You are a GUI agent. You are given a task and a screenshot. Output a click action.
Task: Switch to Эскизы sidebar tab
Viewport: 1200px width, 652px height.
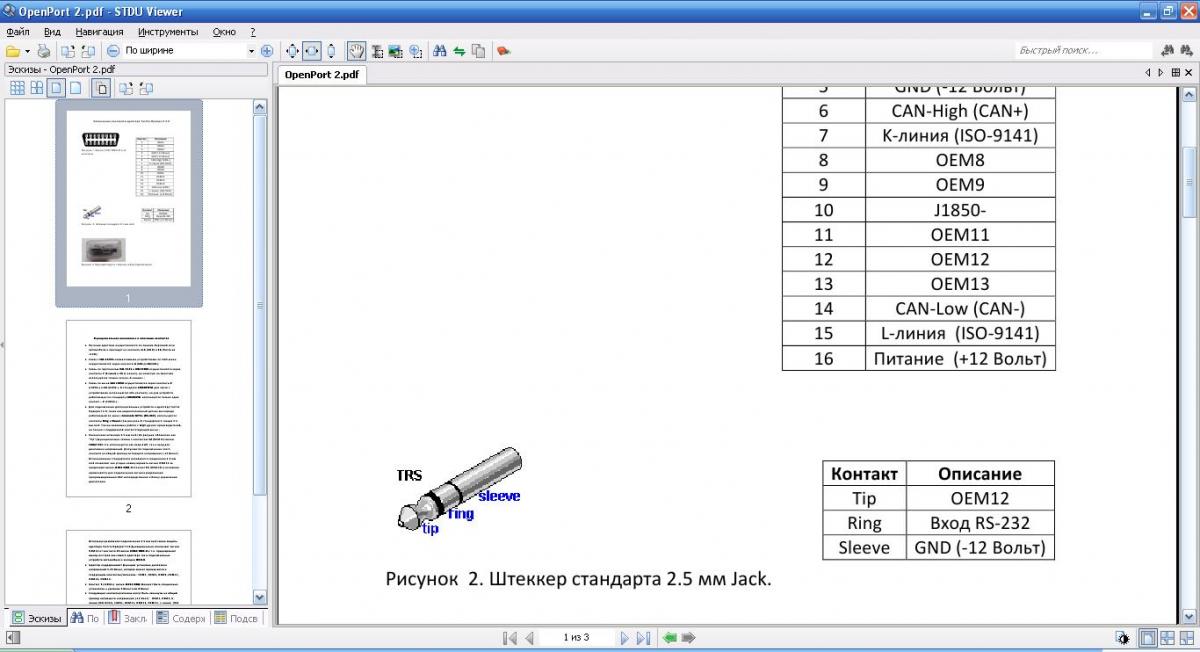(x=37, y=618)
